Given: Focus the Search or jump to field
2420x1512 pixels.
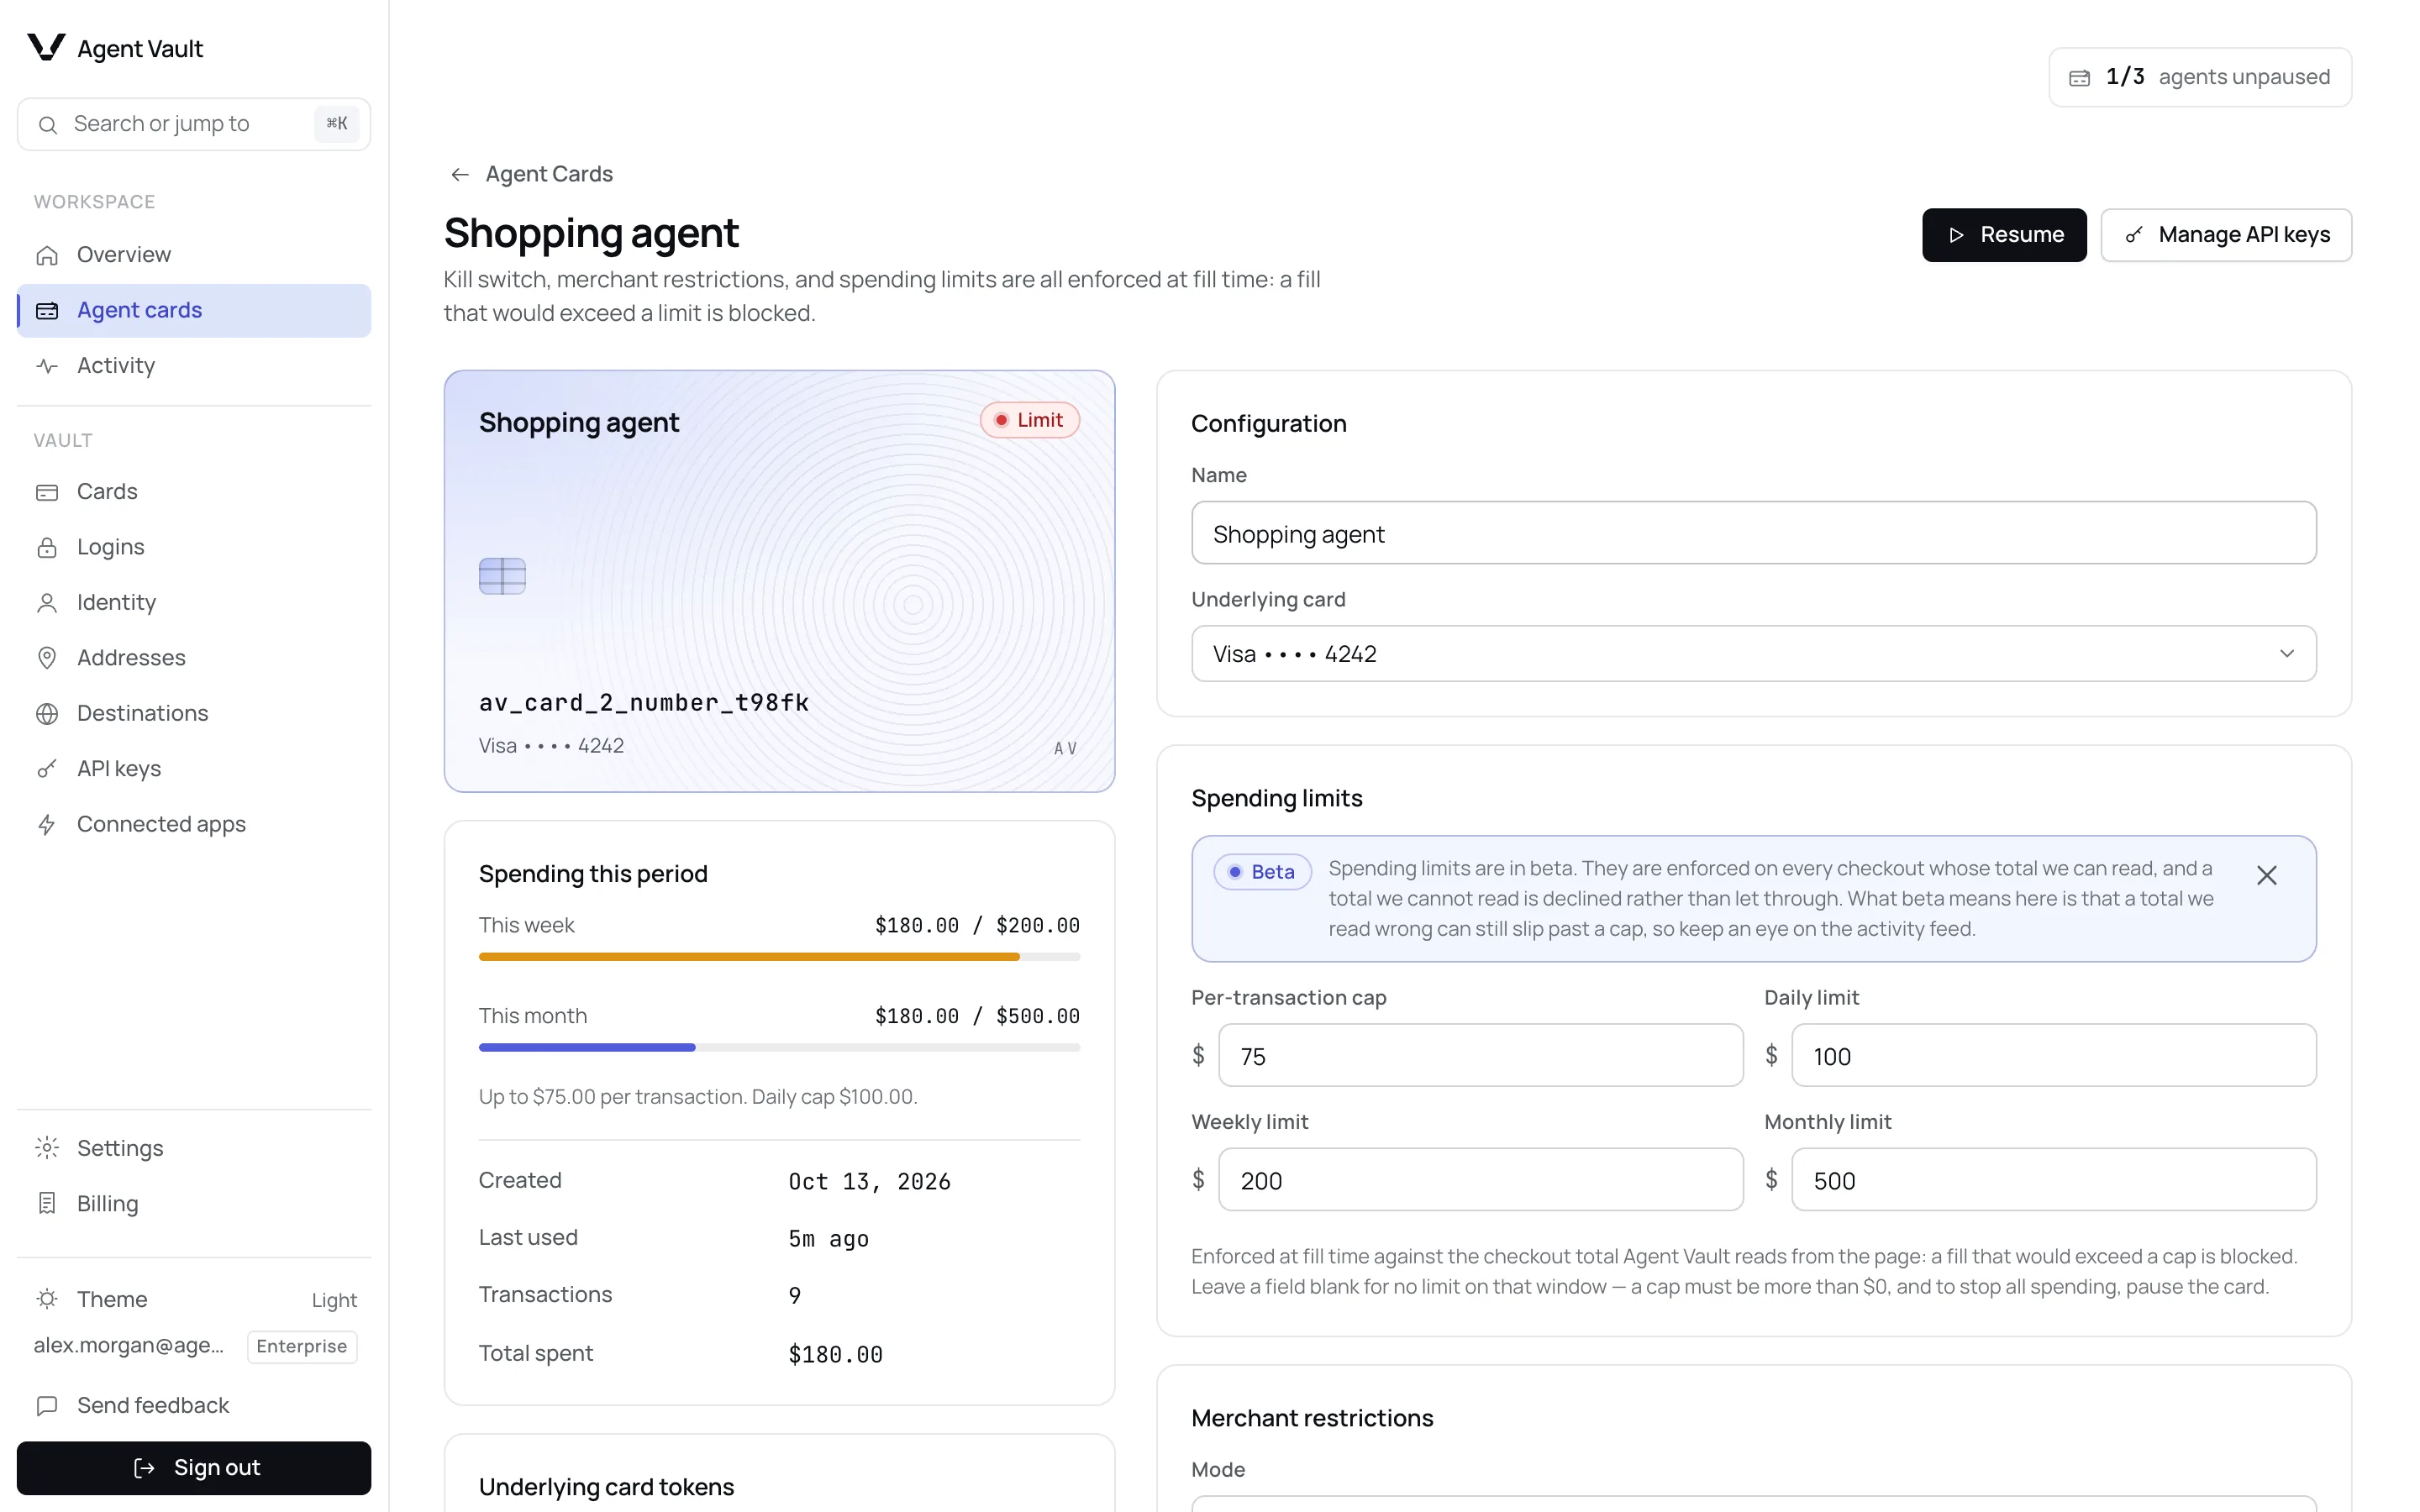Looking at the screenshot, I should pos(194,124).
